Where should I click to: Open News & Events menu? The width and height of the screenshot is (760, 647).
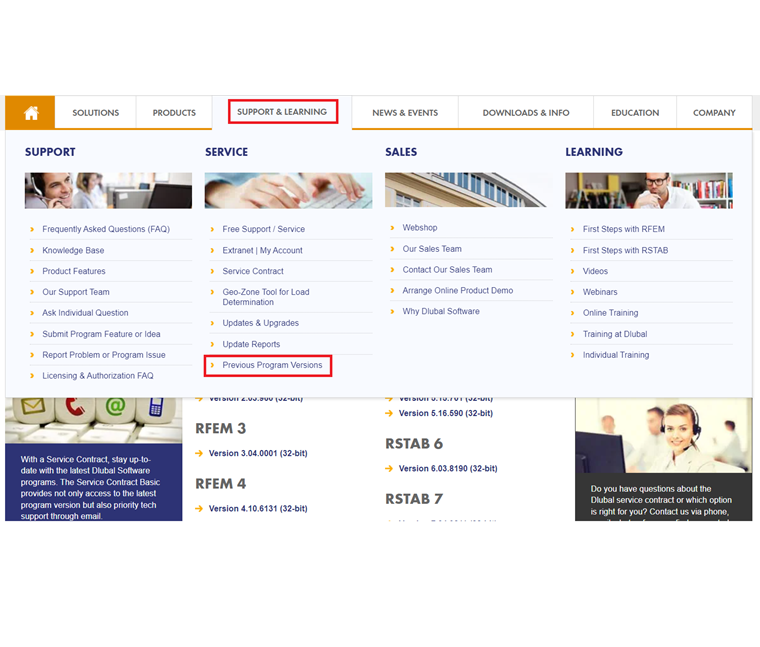(x=405, y=113)
